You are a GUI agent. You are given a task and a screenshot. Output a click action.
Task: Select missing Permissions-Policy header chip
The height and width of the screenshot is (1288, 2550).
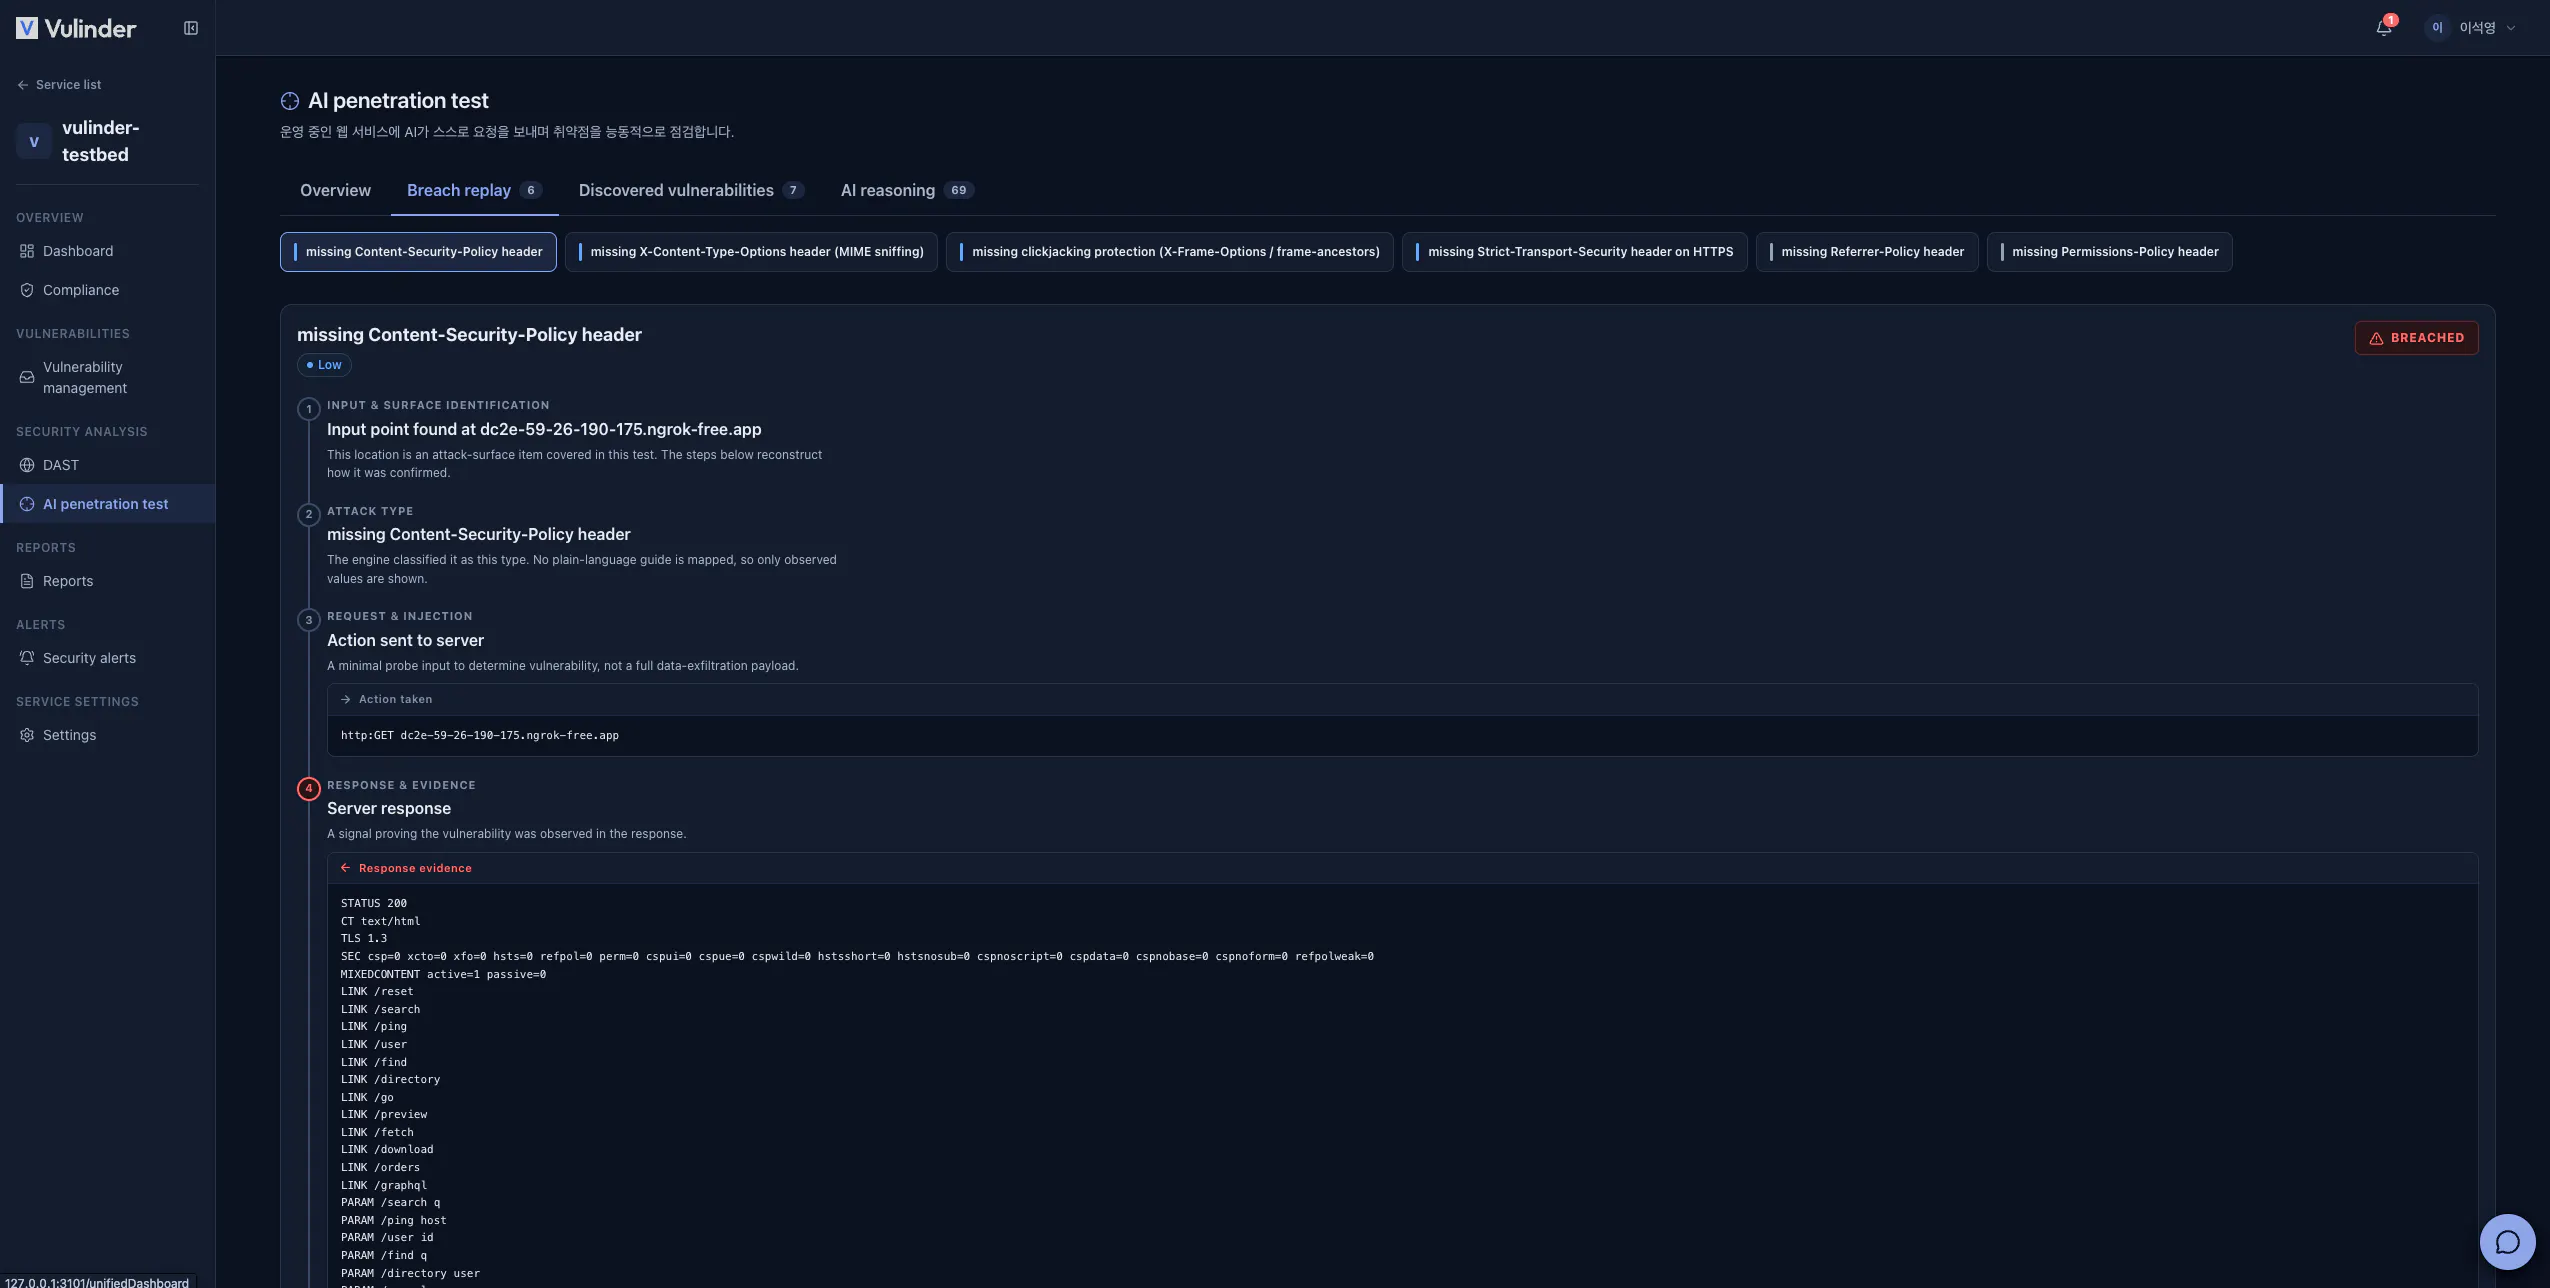tap(2109, 252)
